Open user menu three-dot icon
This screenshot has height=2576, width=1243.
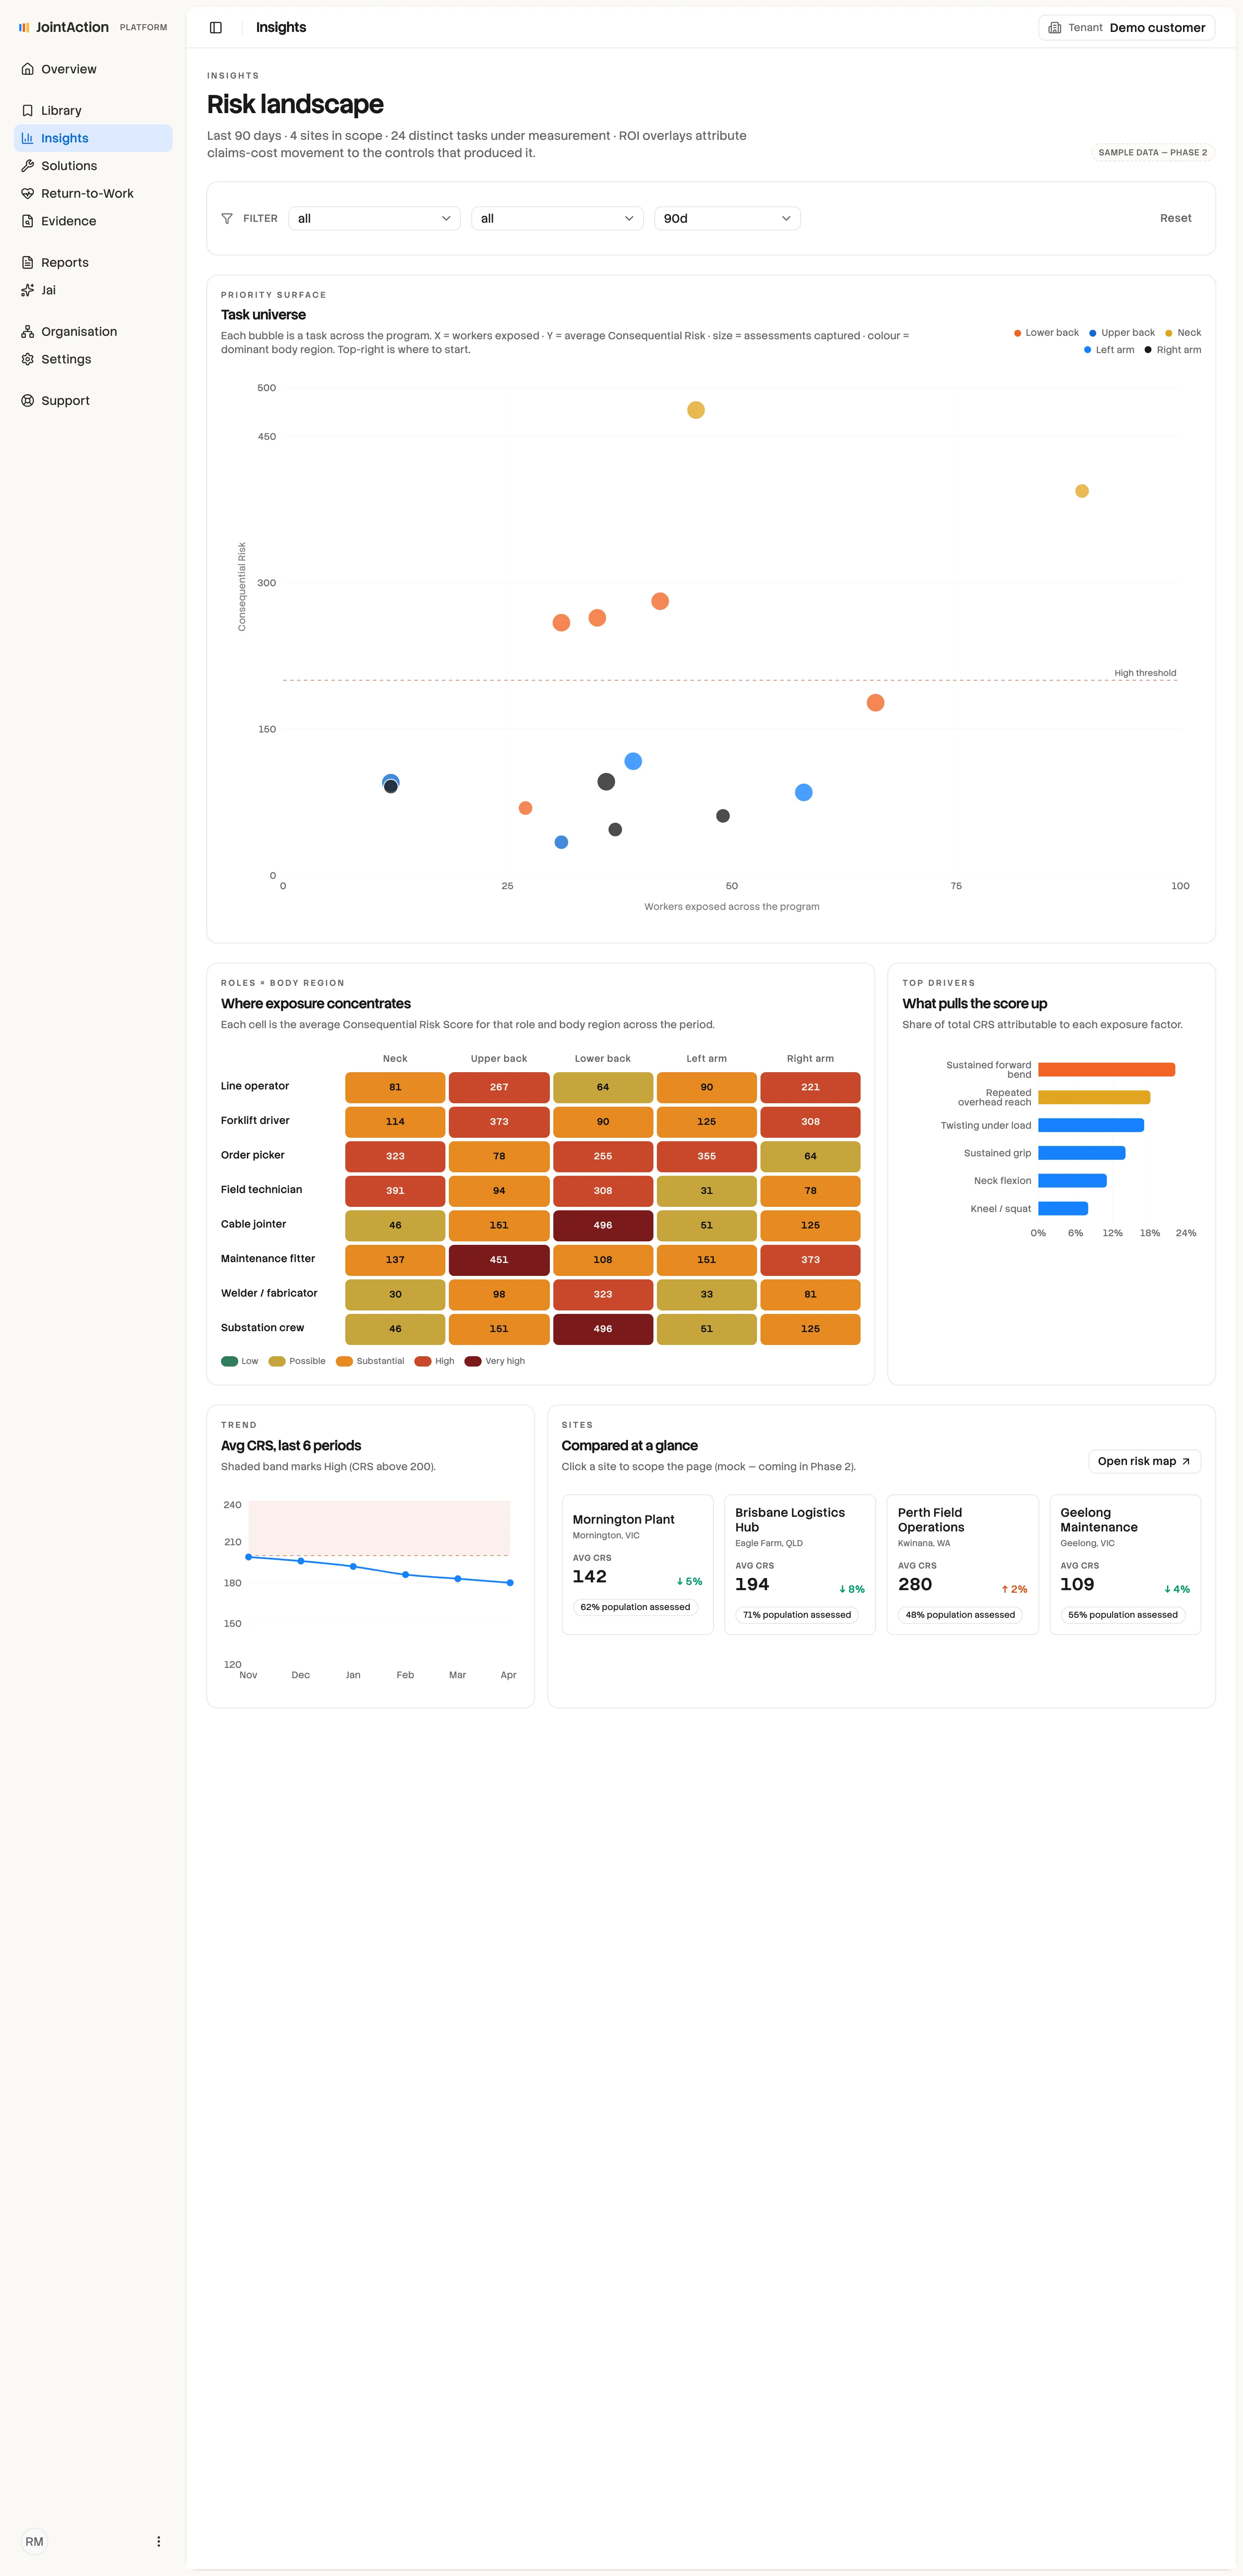pyautogui.click(x=158, y=2541)
